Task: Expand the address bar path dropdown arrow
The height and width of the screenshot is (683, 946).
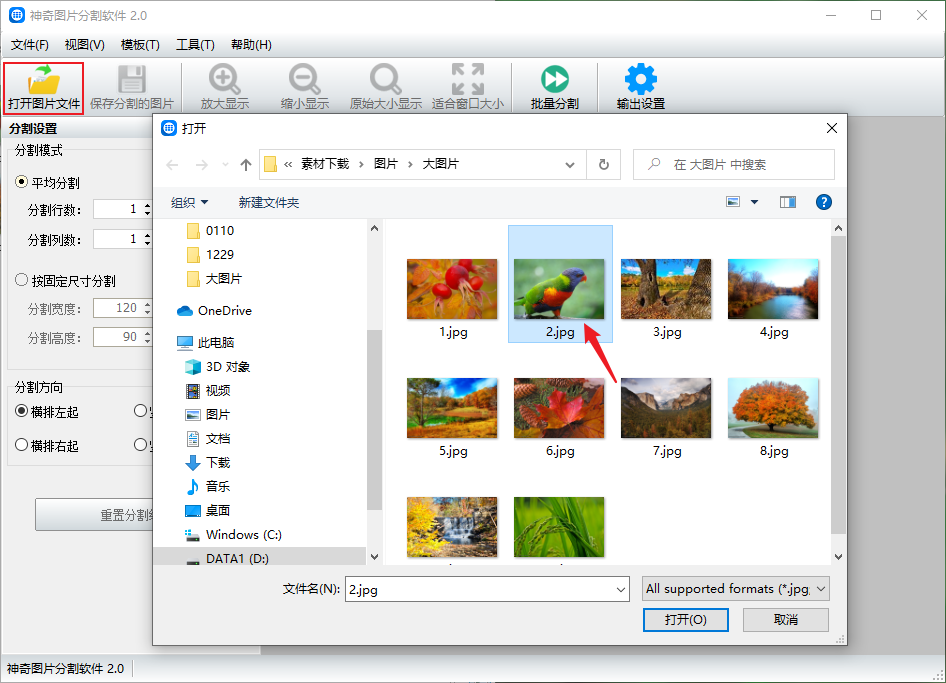Action: point(570,165)
